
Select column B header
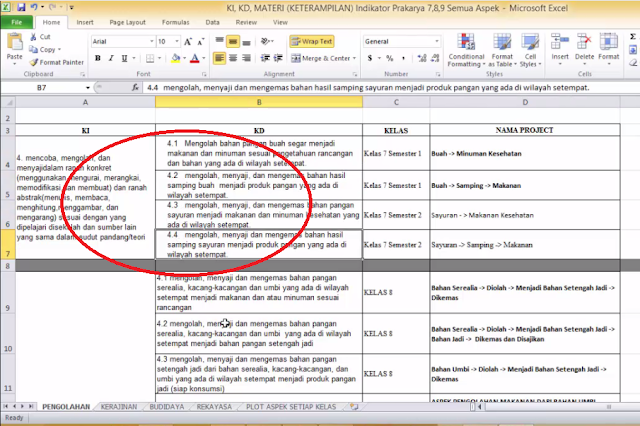pos(259,102)
